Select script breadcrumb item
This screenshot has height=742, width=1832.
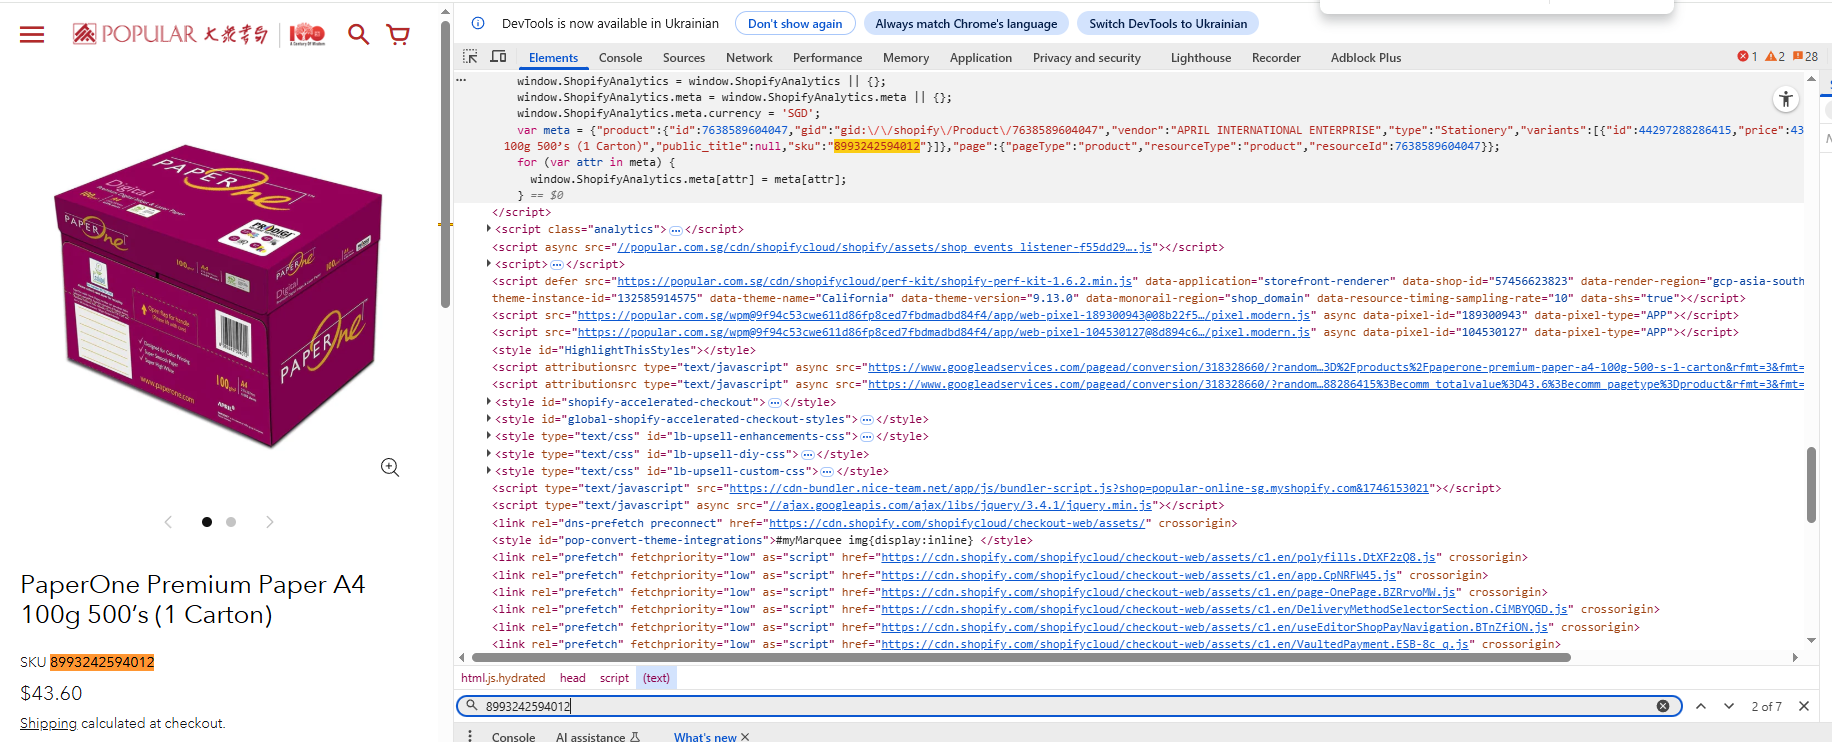pos(614,678)
